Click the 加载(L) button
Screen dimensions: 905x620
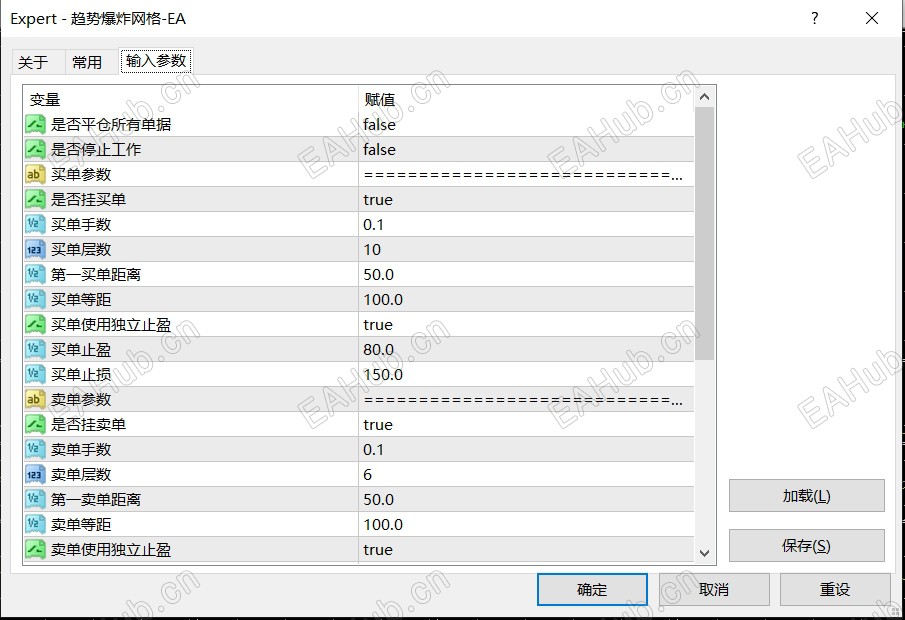pyautogui.click(x=806, y=496)
